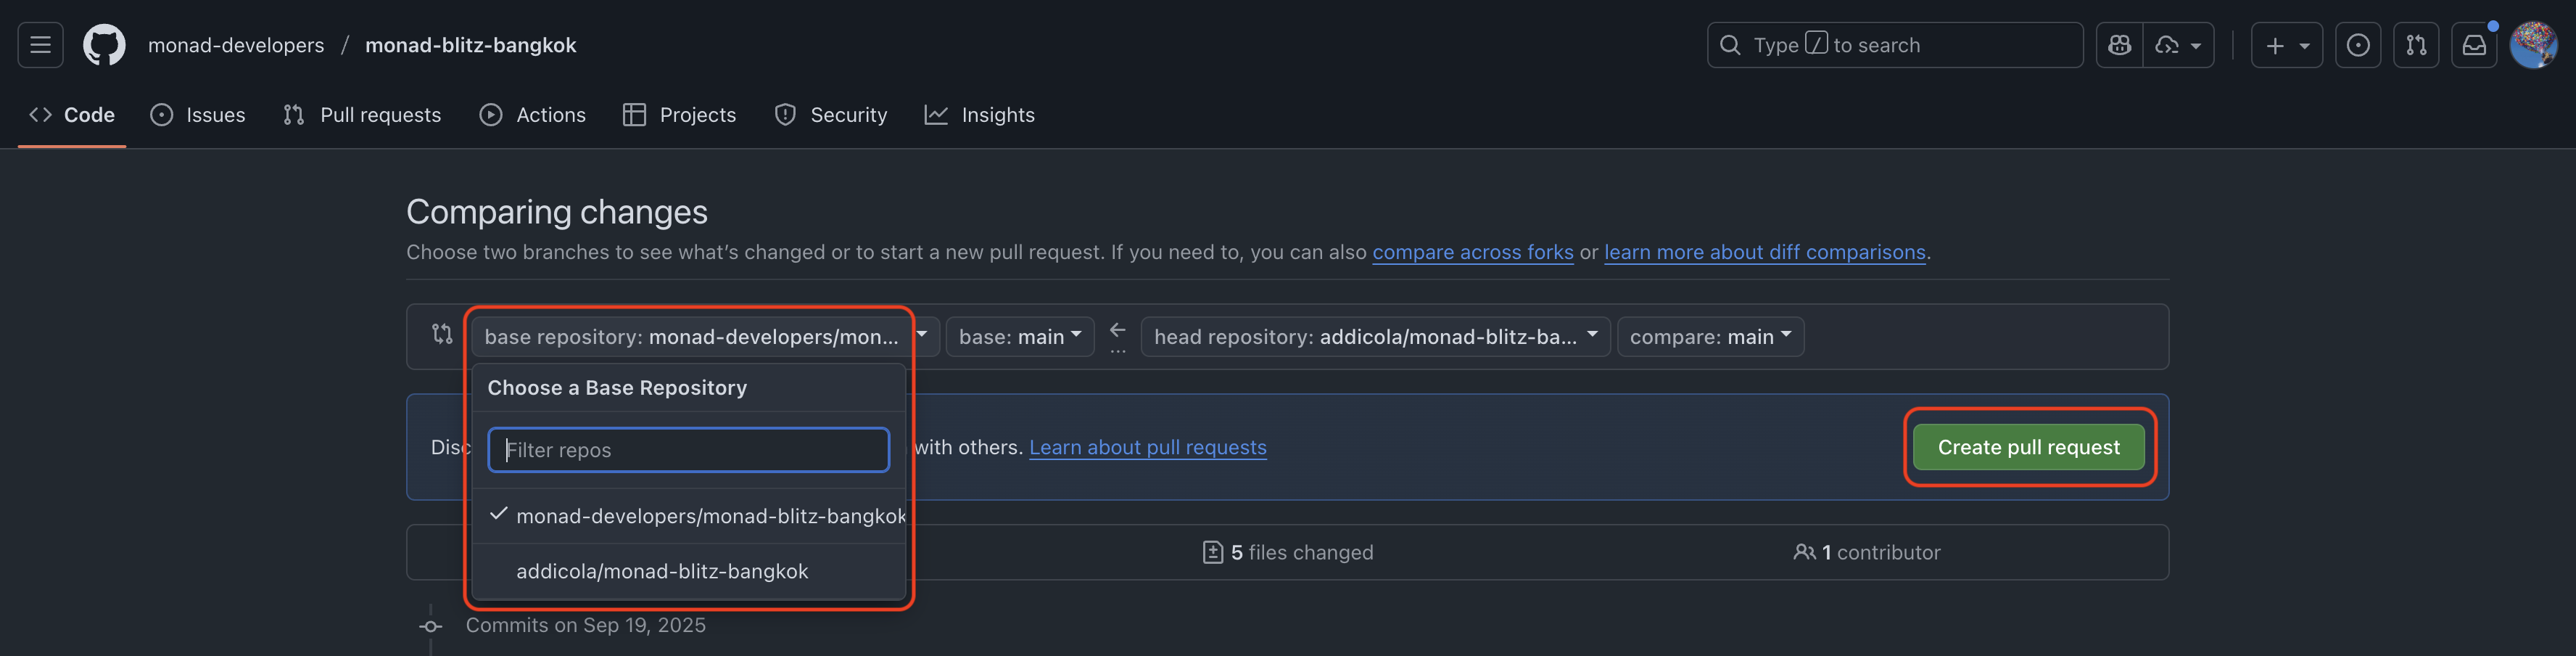Expand the create new plus dropdown
This screenshot has width=2576, height=656.
click(2286, 45)
